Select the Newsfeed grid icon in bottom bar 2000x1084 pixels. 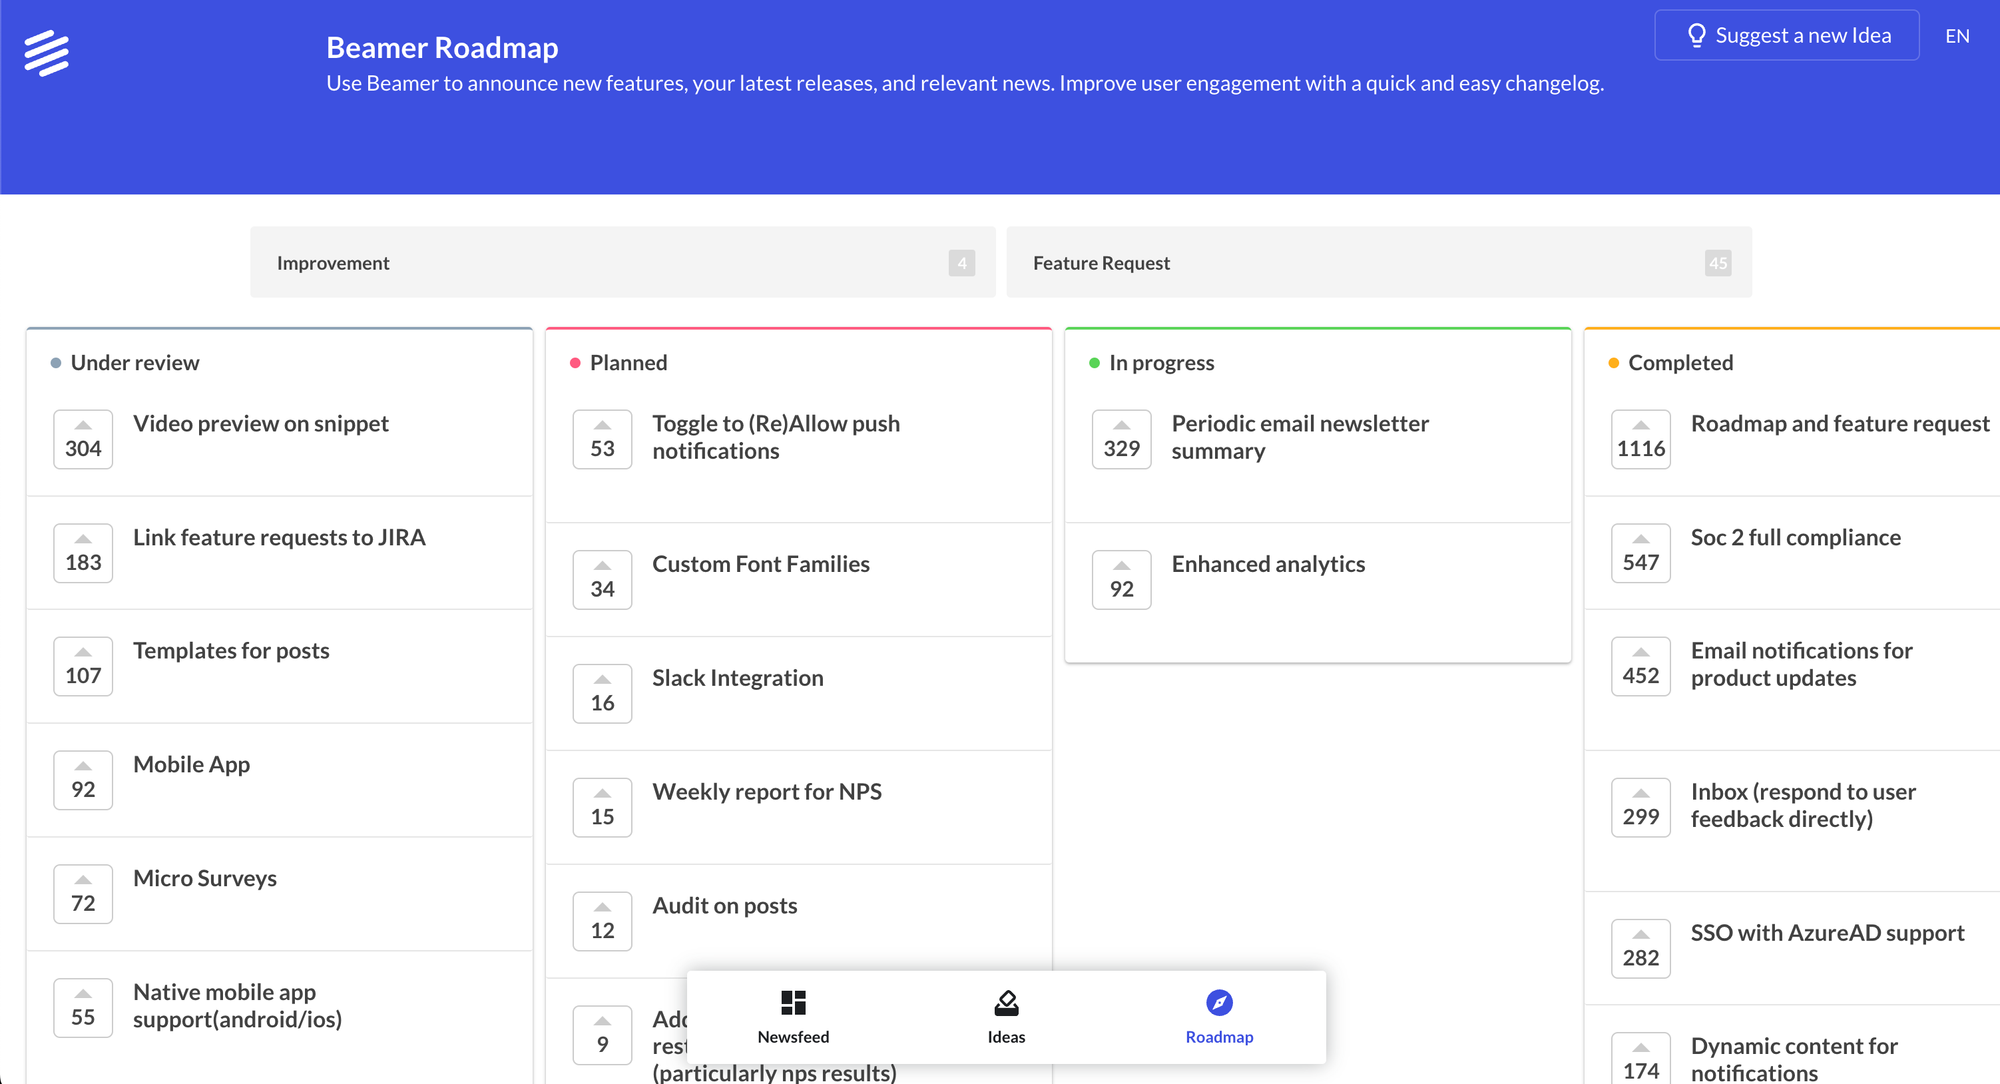click(x=793, y=1003)
